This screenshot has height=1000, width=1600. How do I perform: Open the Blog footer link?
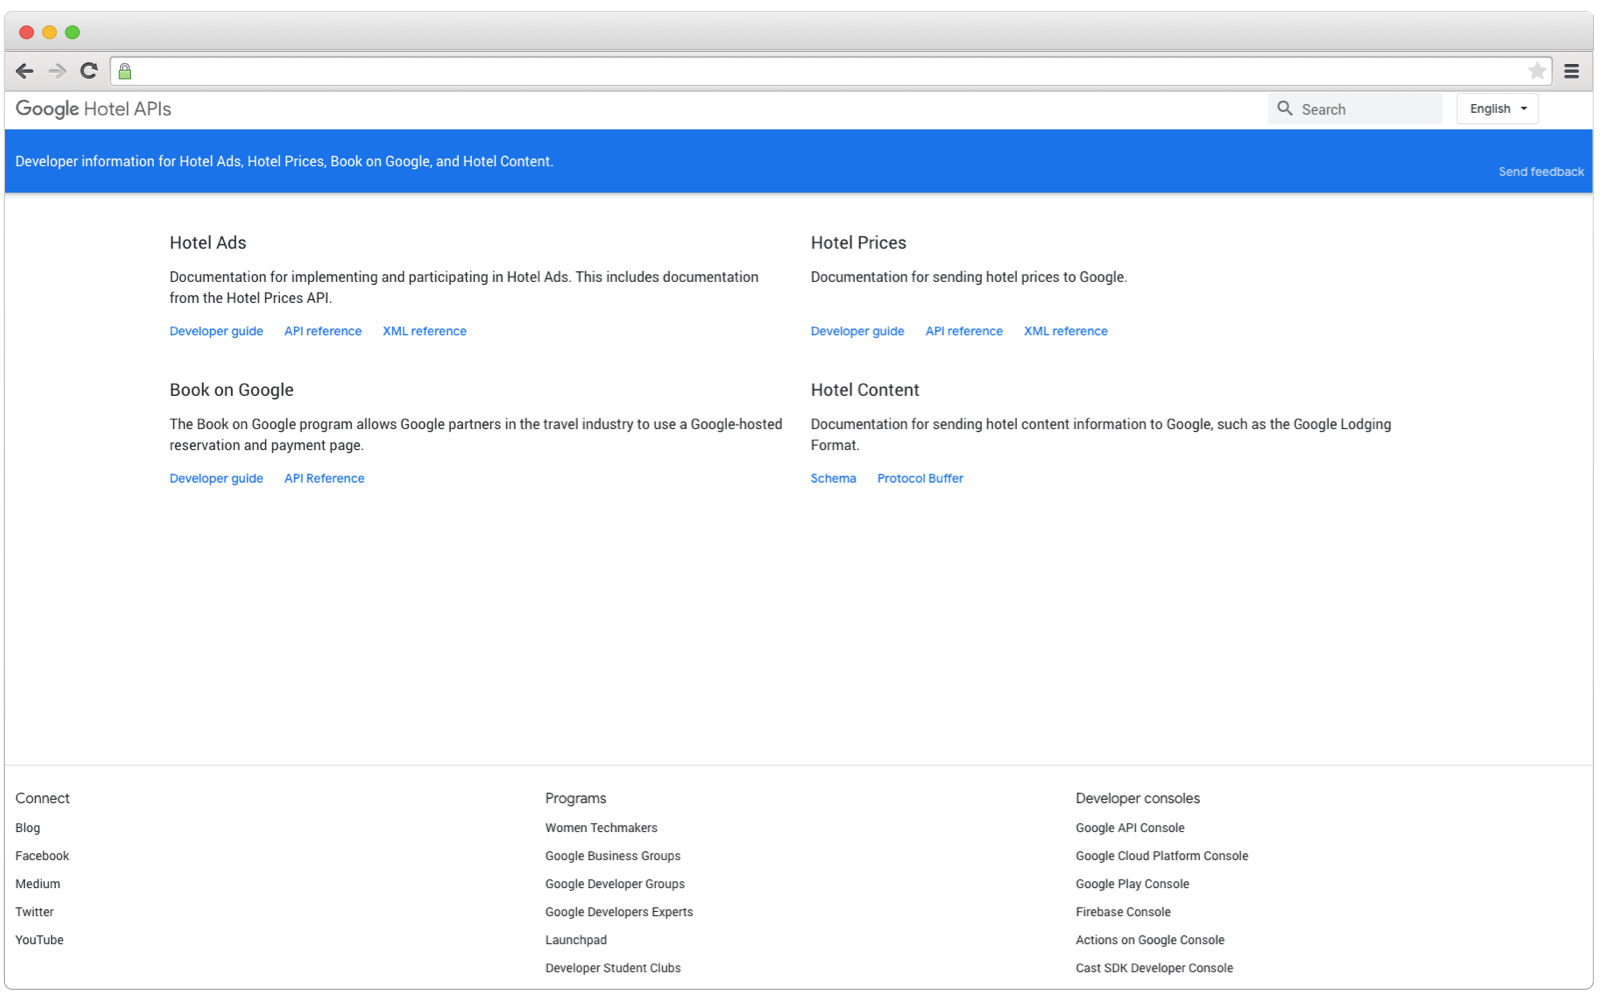click(x=28, y=828)
